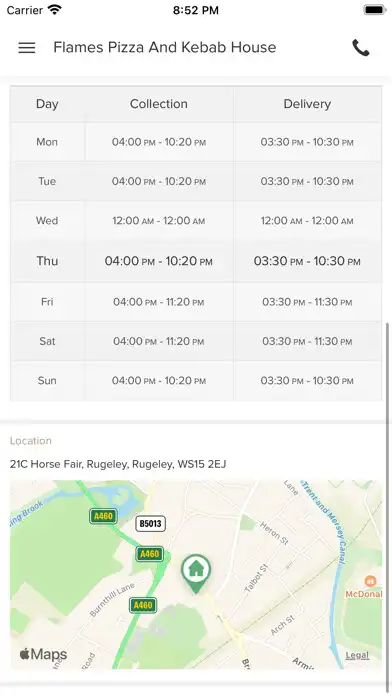Viewport: 392px width, 696px height.
Task: Tap the highlighted Thu row
Action: 196,261
